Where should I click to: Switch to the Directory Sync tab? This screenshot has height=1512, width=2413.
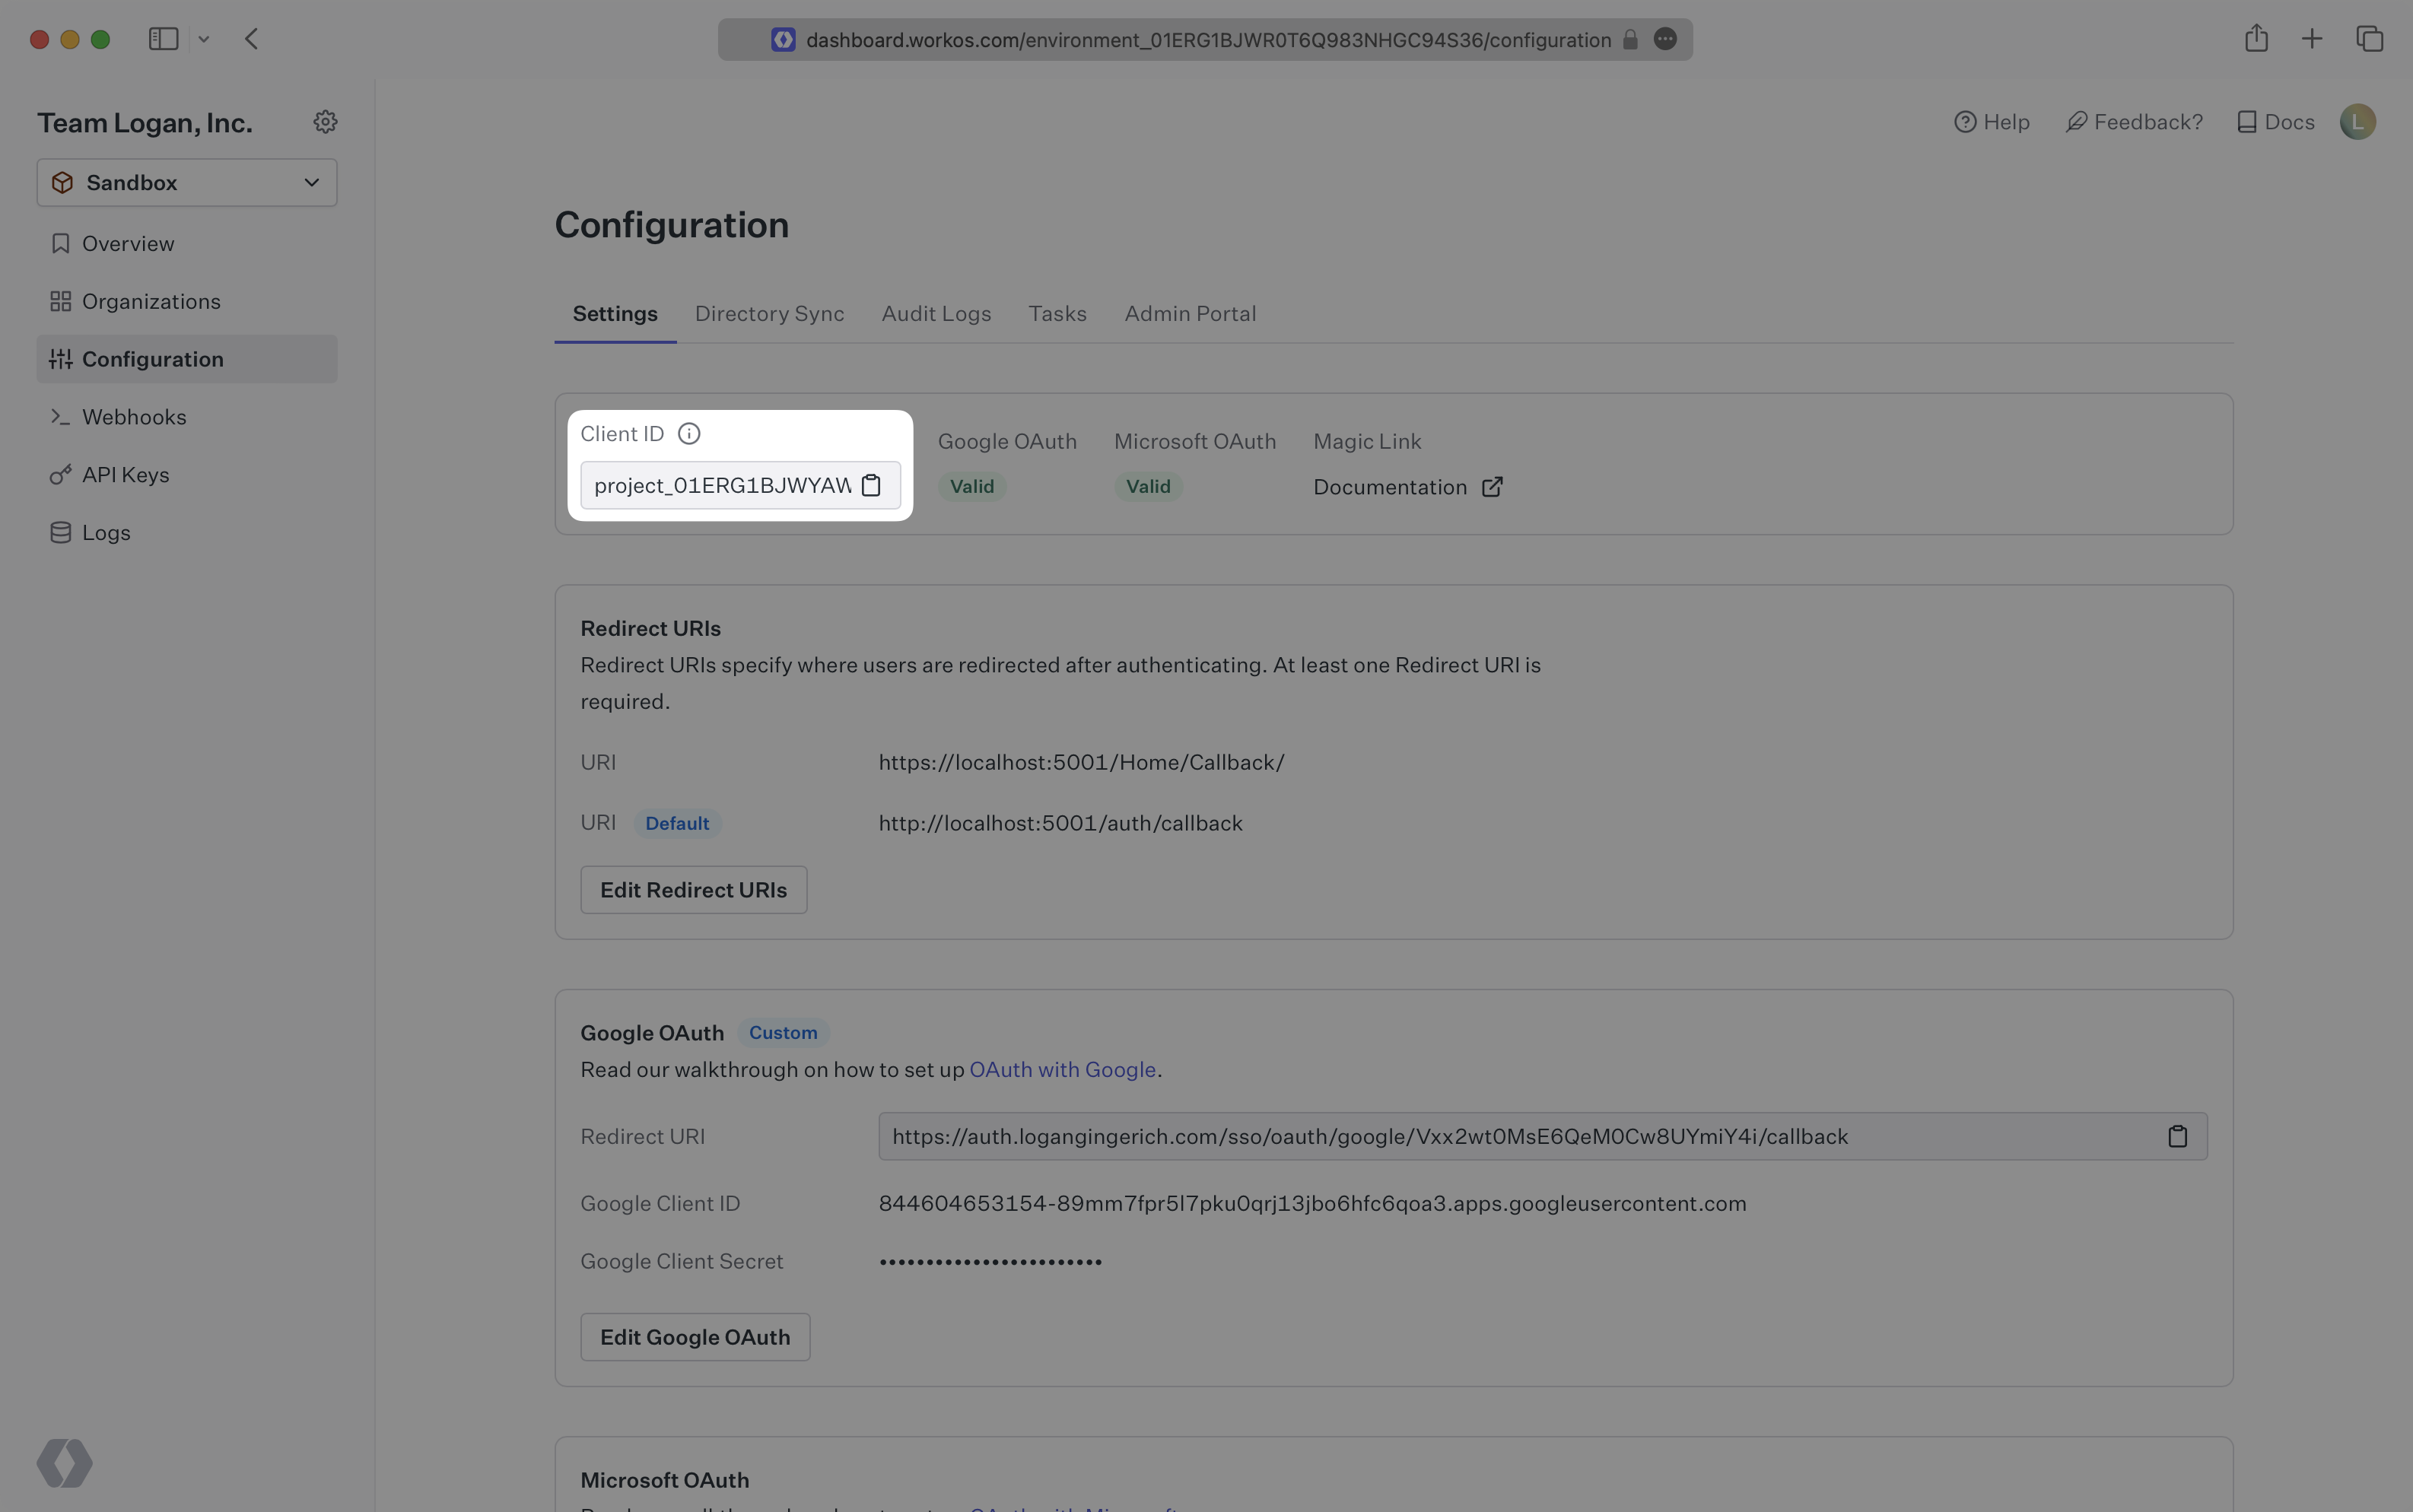(x=768, y=313)
